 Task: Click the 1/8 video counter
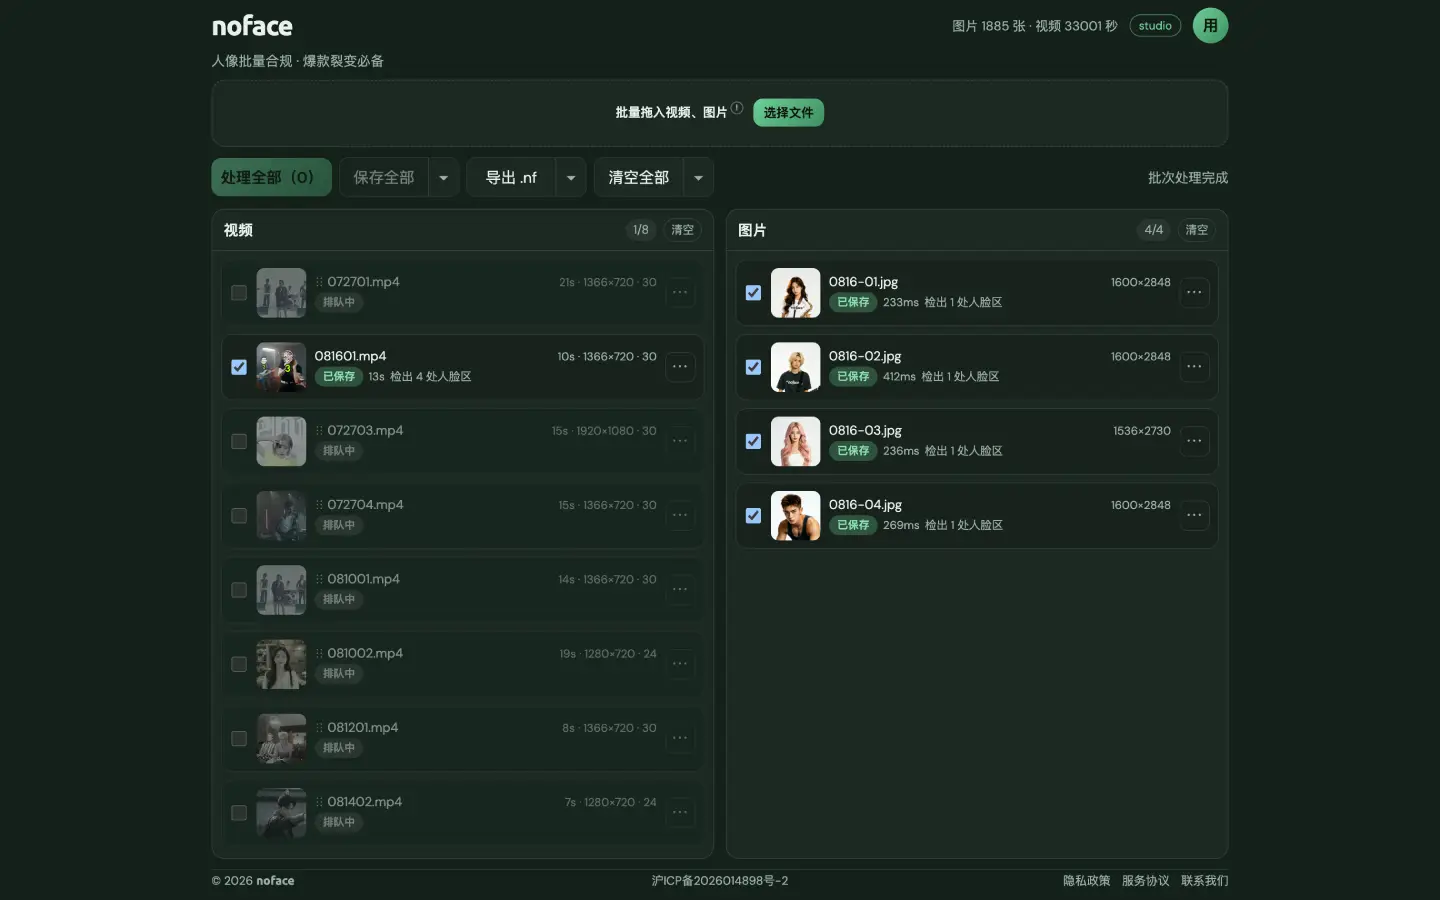pyautogui.click(x=641, y=230)
